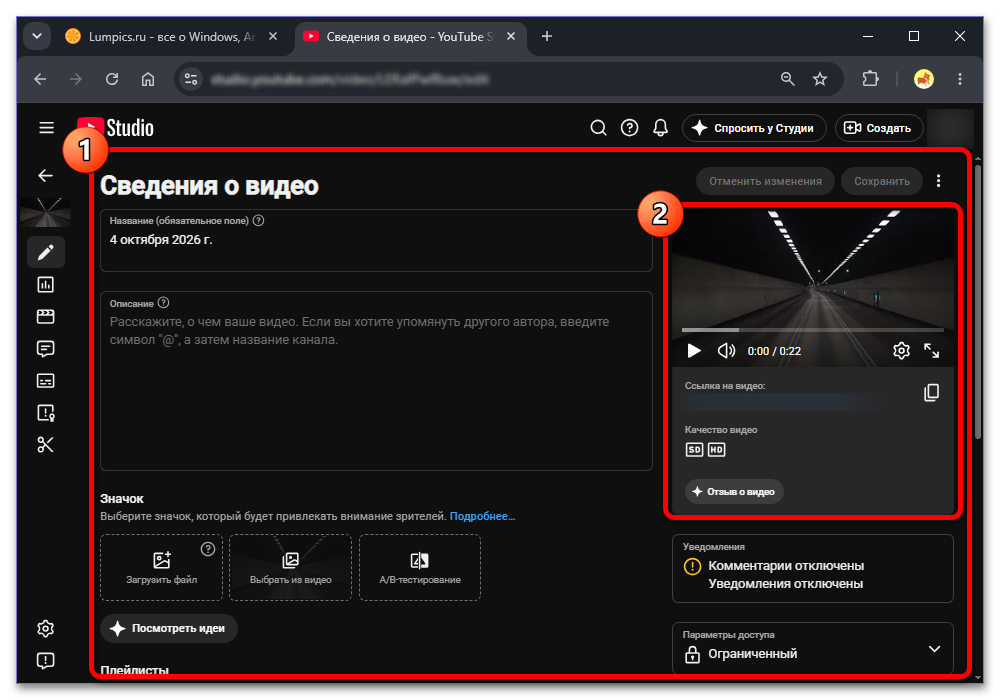Click the page vertical scrollbar
The height and width of the screenshot is (700, 1000).
coord(978,302)
